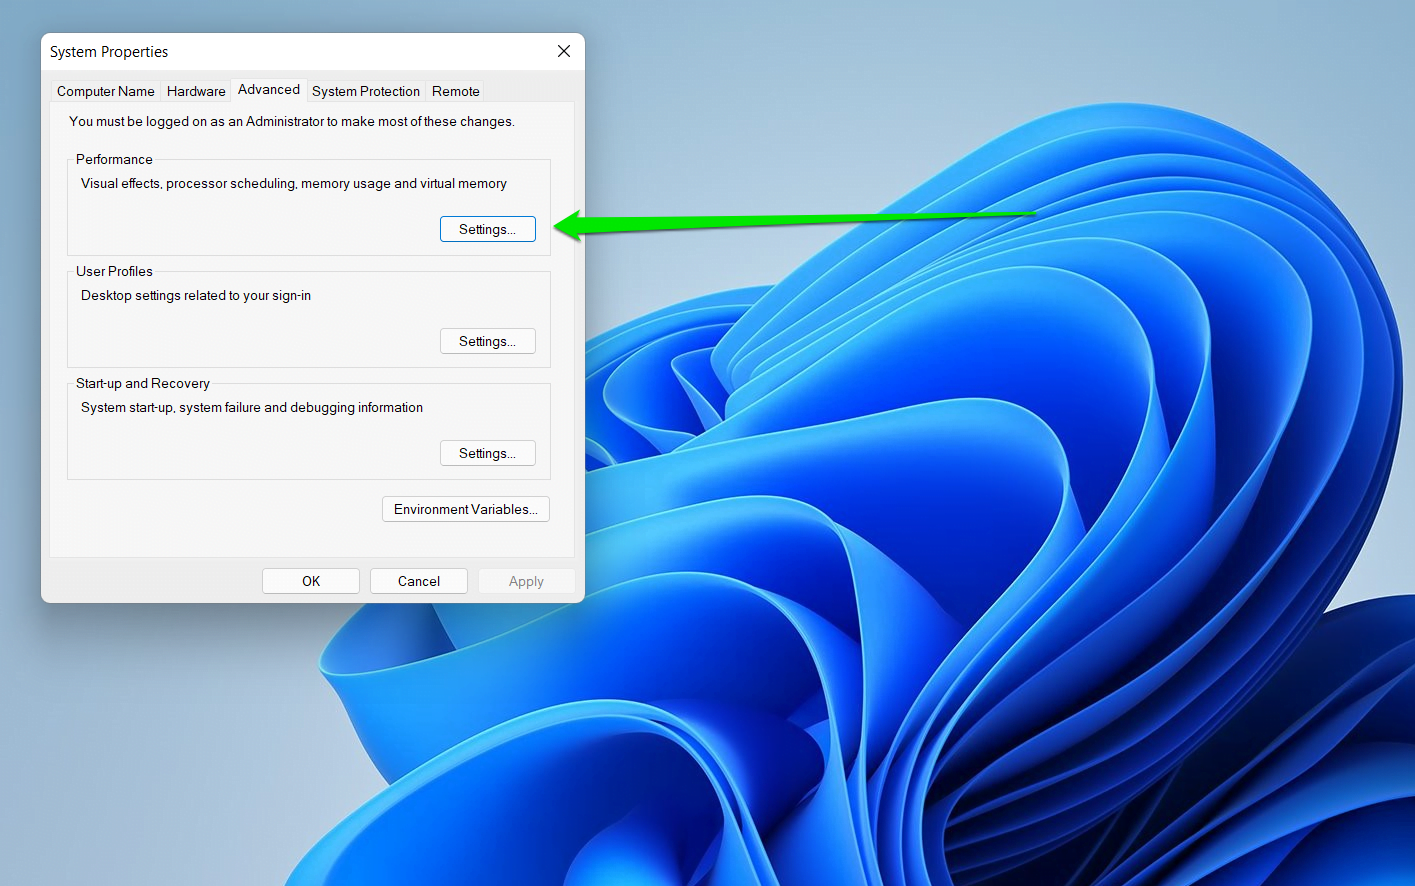
Task: Open the System Protection tab
Action: (x=366, y=91)
